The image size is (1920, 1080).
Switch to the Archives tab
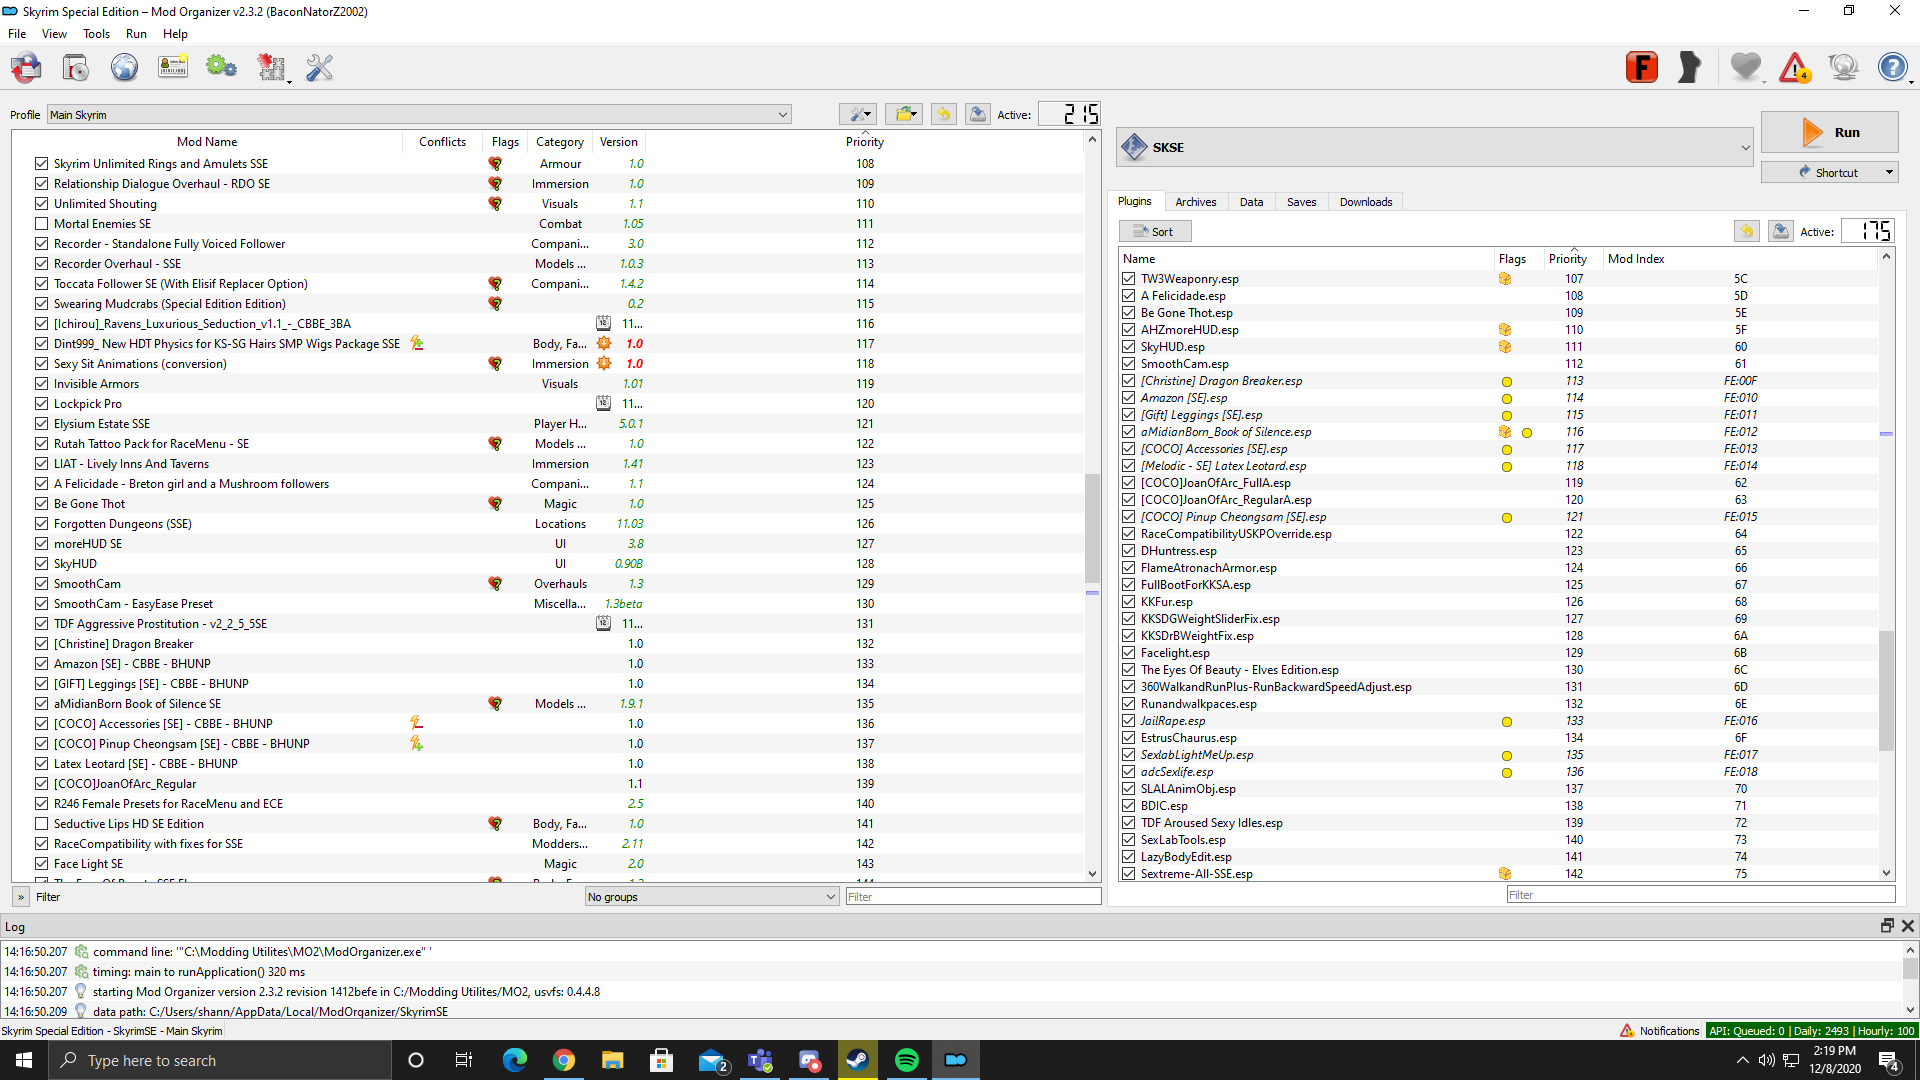pyautogui.click(x=1196, y=202)
